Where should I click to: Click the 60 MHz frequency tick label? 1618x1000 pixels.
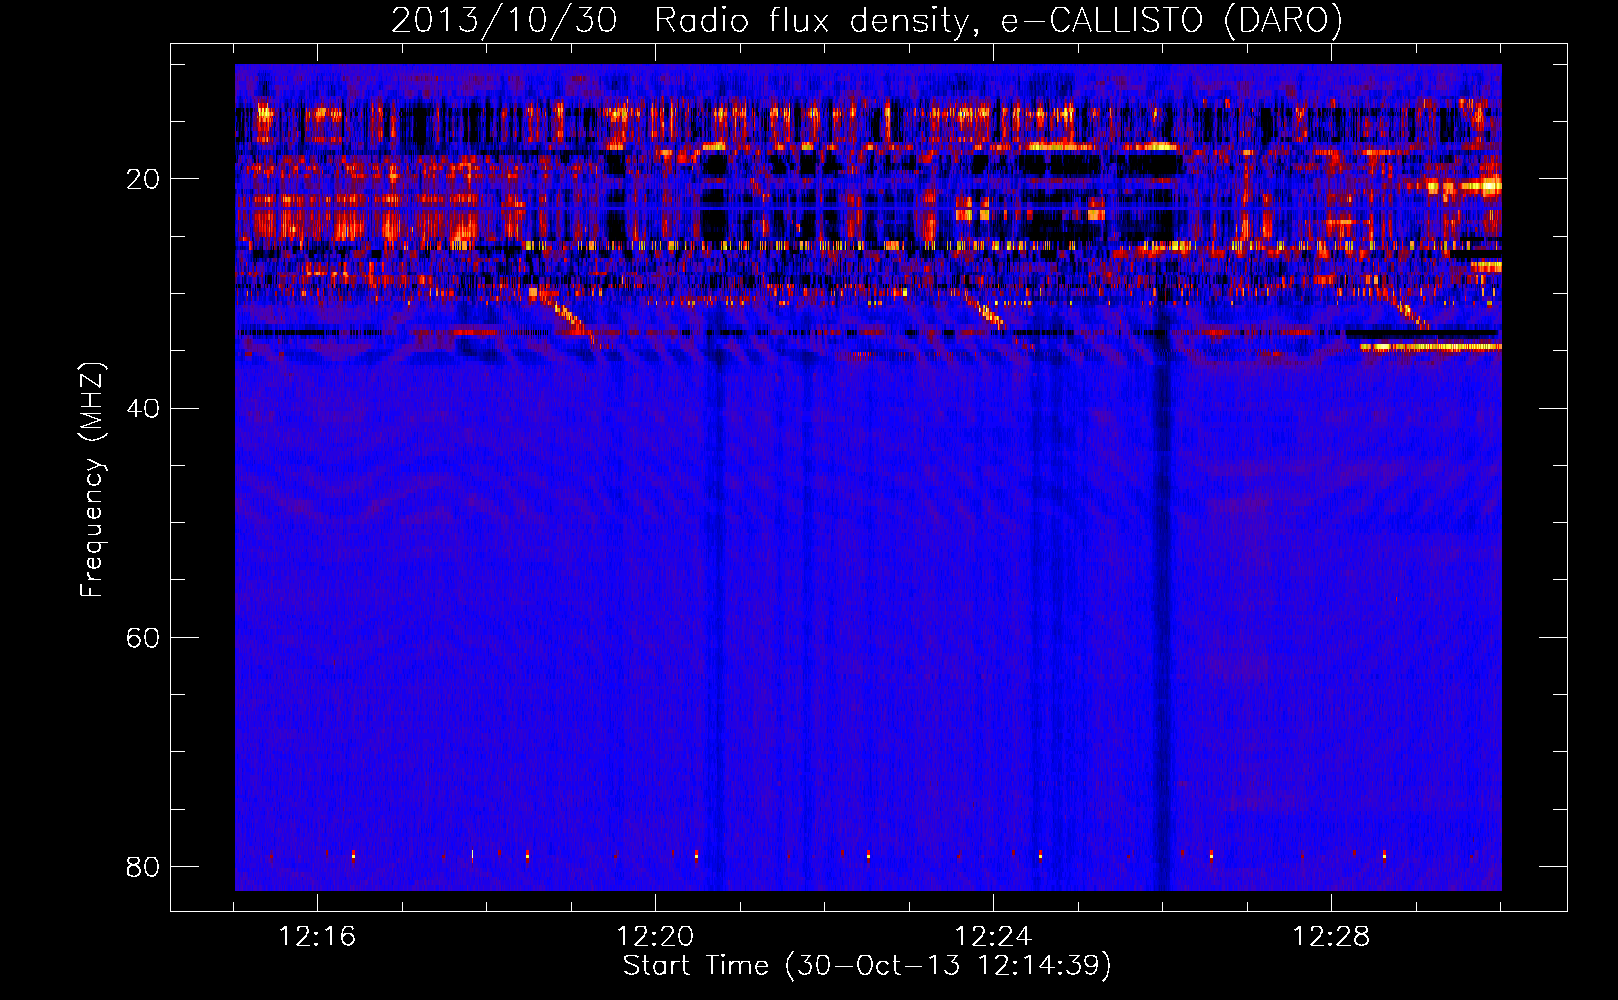tap(143, 638)
